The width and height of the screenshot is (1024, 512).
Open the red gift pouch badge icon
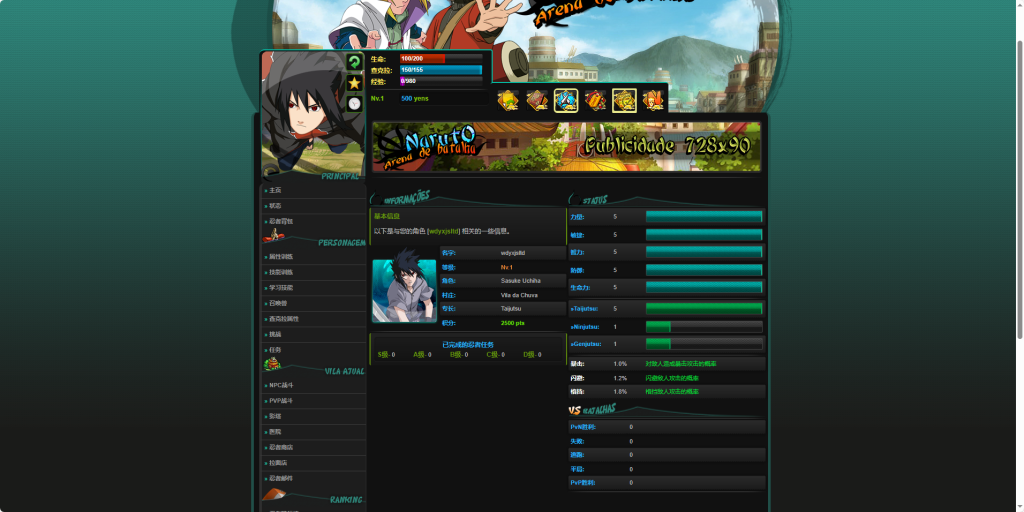[595, 101]
